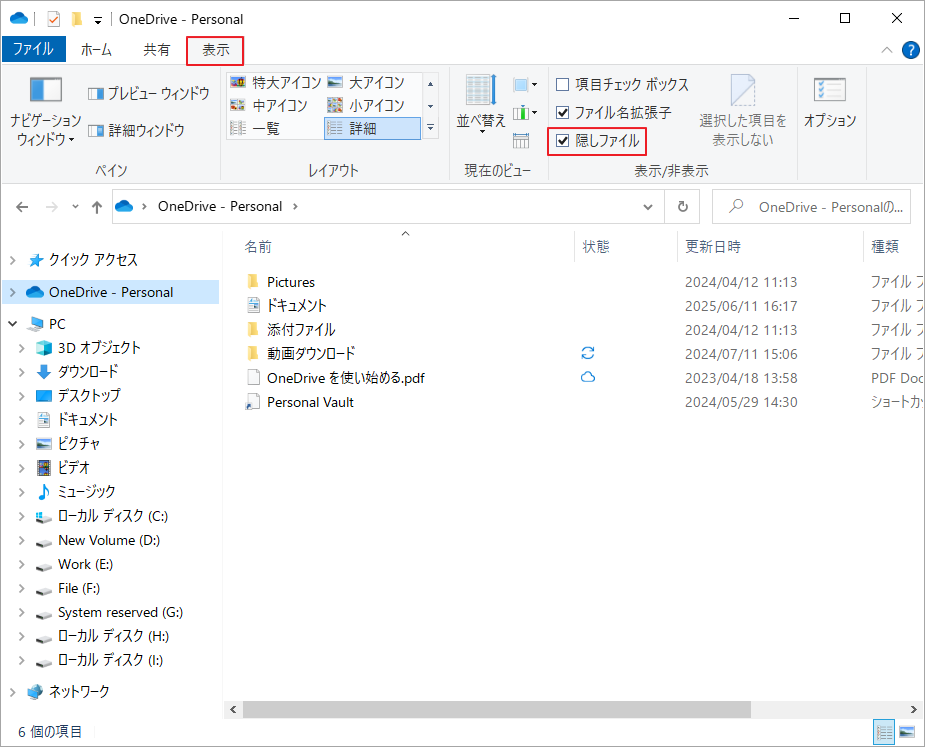The image size is (925, 747).
Task: Go back with the back arrow
Action: pyautogui.click(x=22, y=207)
